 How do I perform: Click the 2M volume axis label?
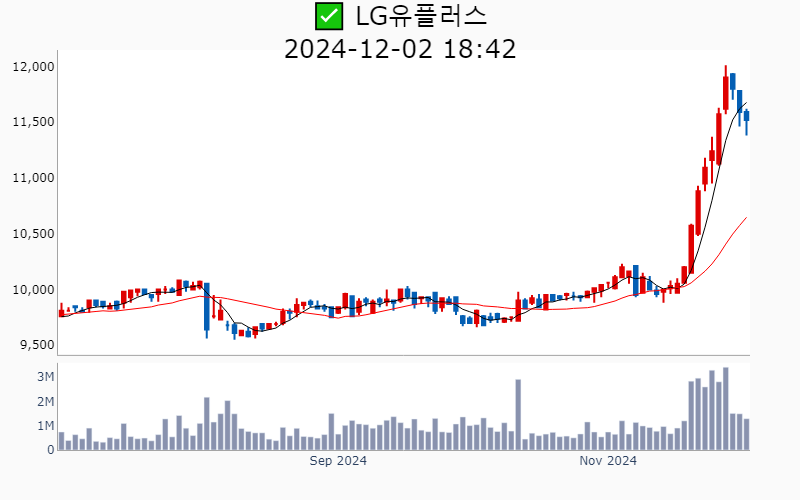tap(45, 402)
